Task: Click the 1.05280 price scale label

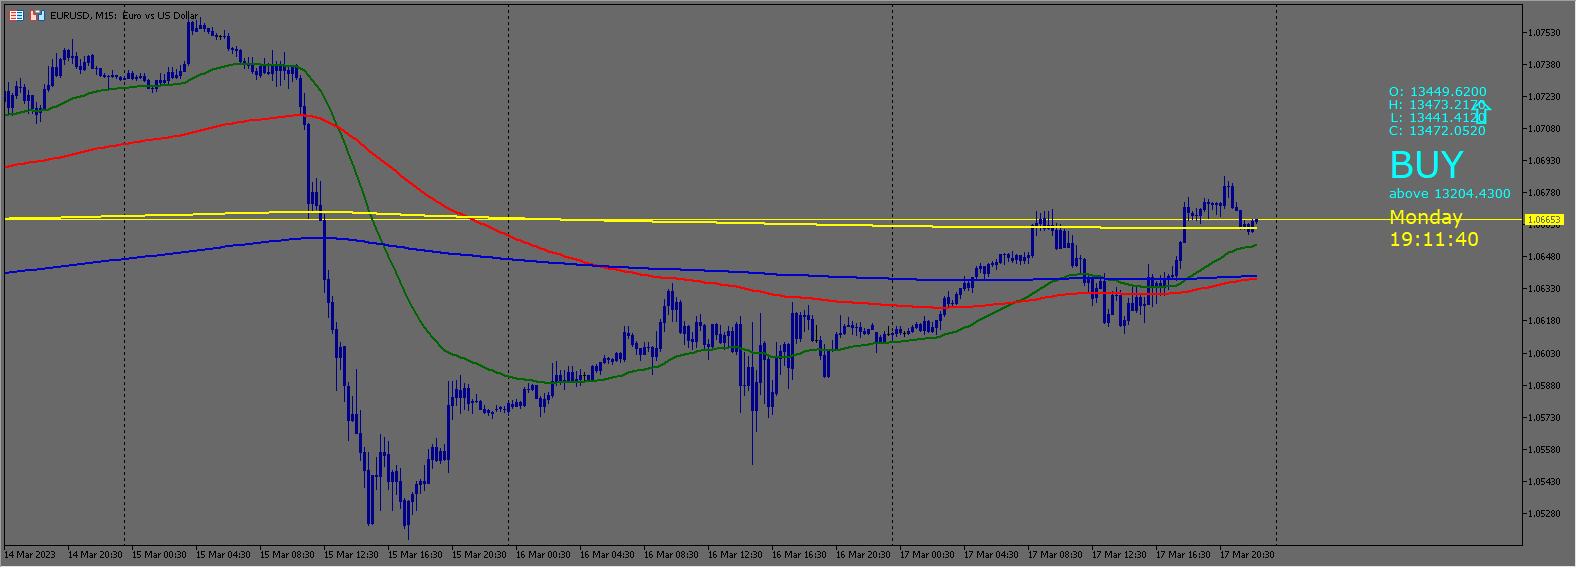Action: 1544,514
